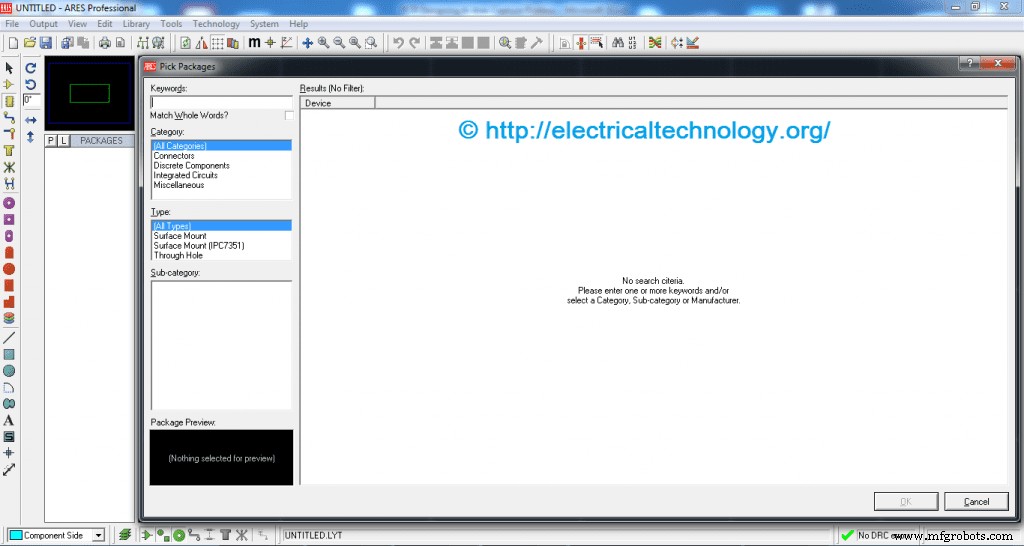Click the Zoom In magnifier icon
The height and width of the screenshot is (546, 1024).
pyautogui.click(x=323, y=43)
